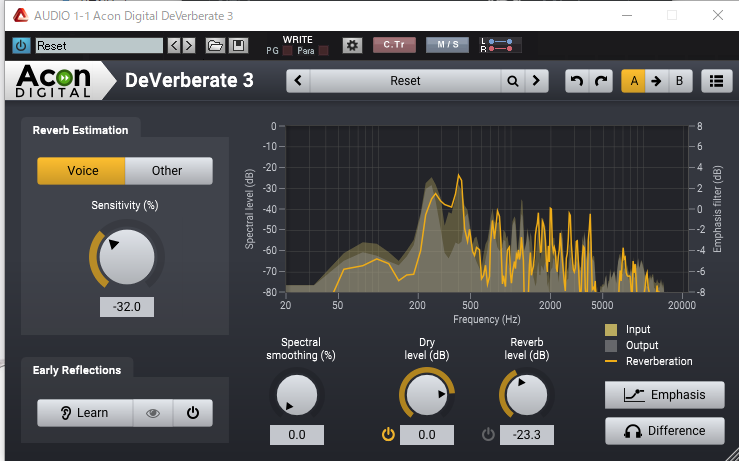Click Dry level value field 0.0
Screen dimensions: 739x461
427,435
